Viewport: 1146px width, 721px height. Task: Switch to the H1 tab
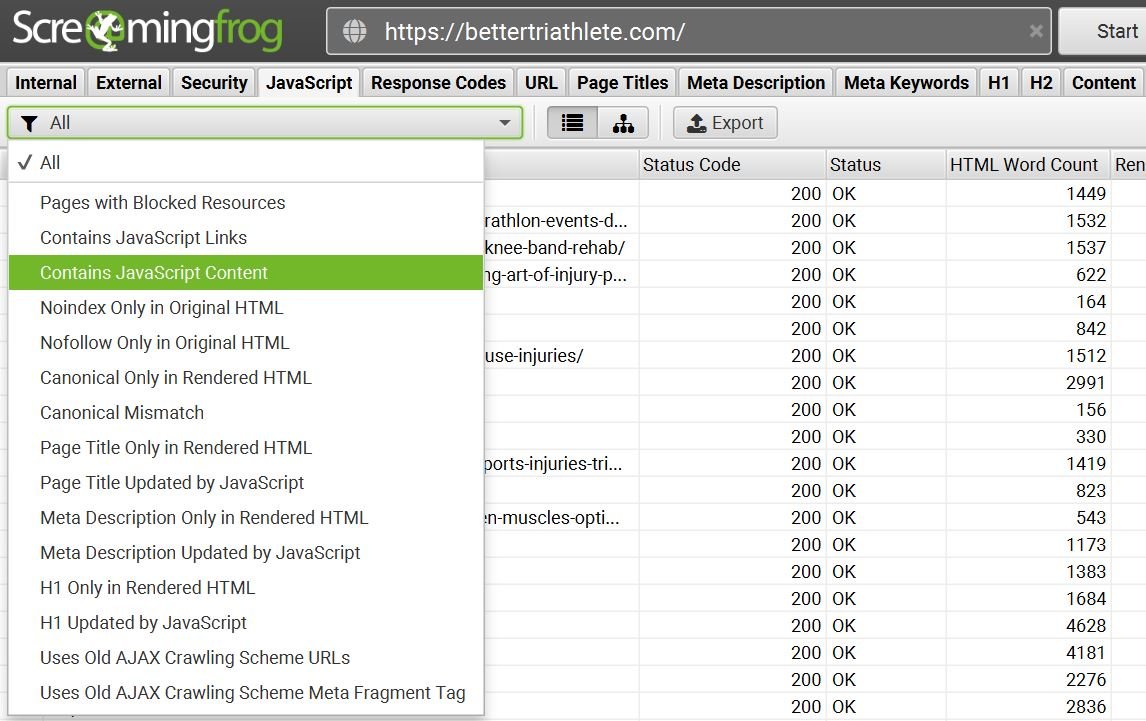pos(999,82)
